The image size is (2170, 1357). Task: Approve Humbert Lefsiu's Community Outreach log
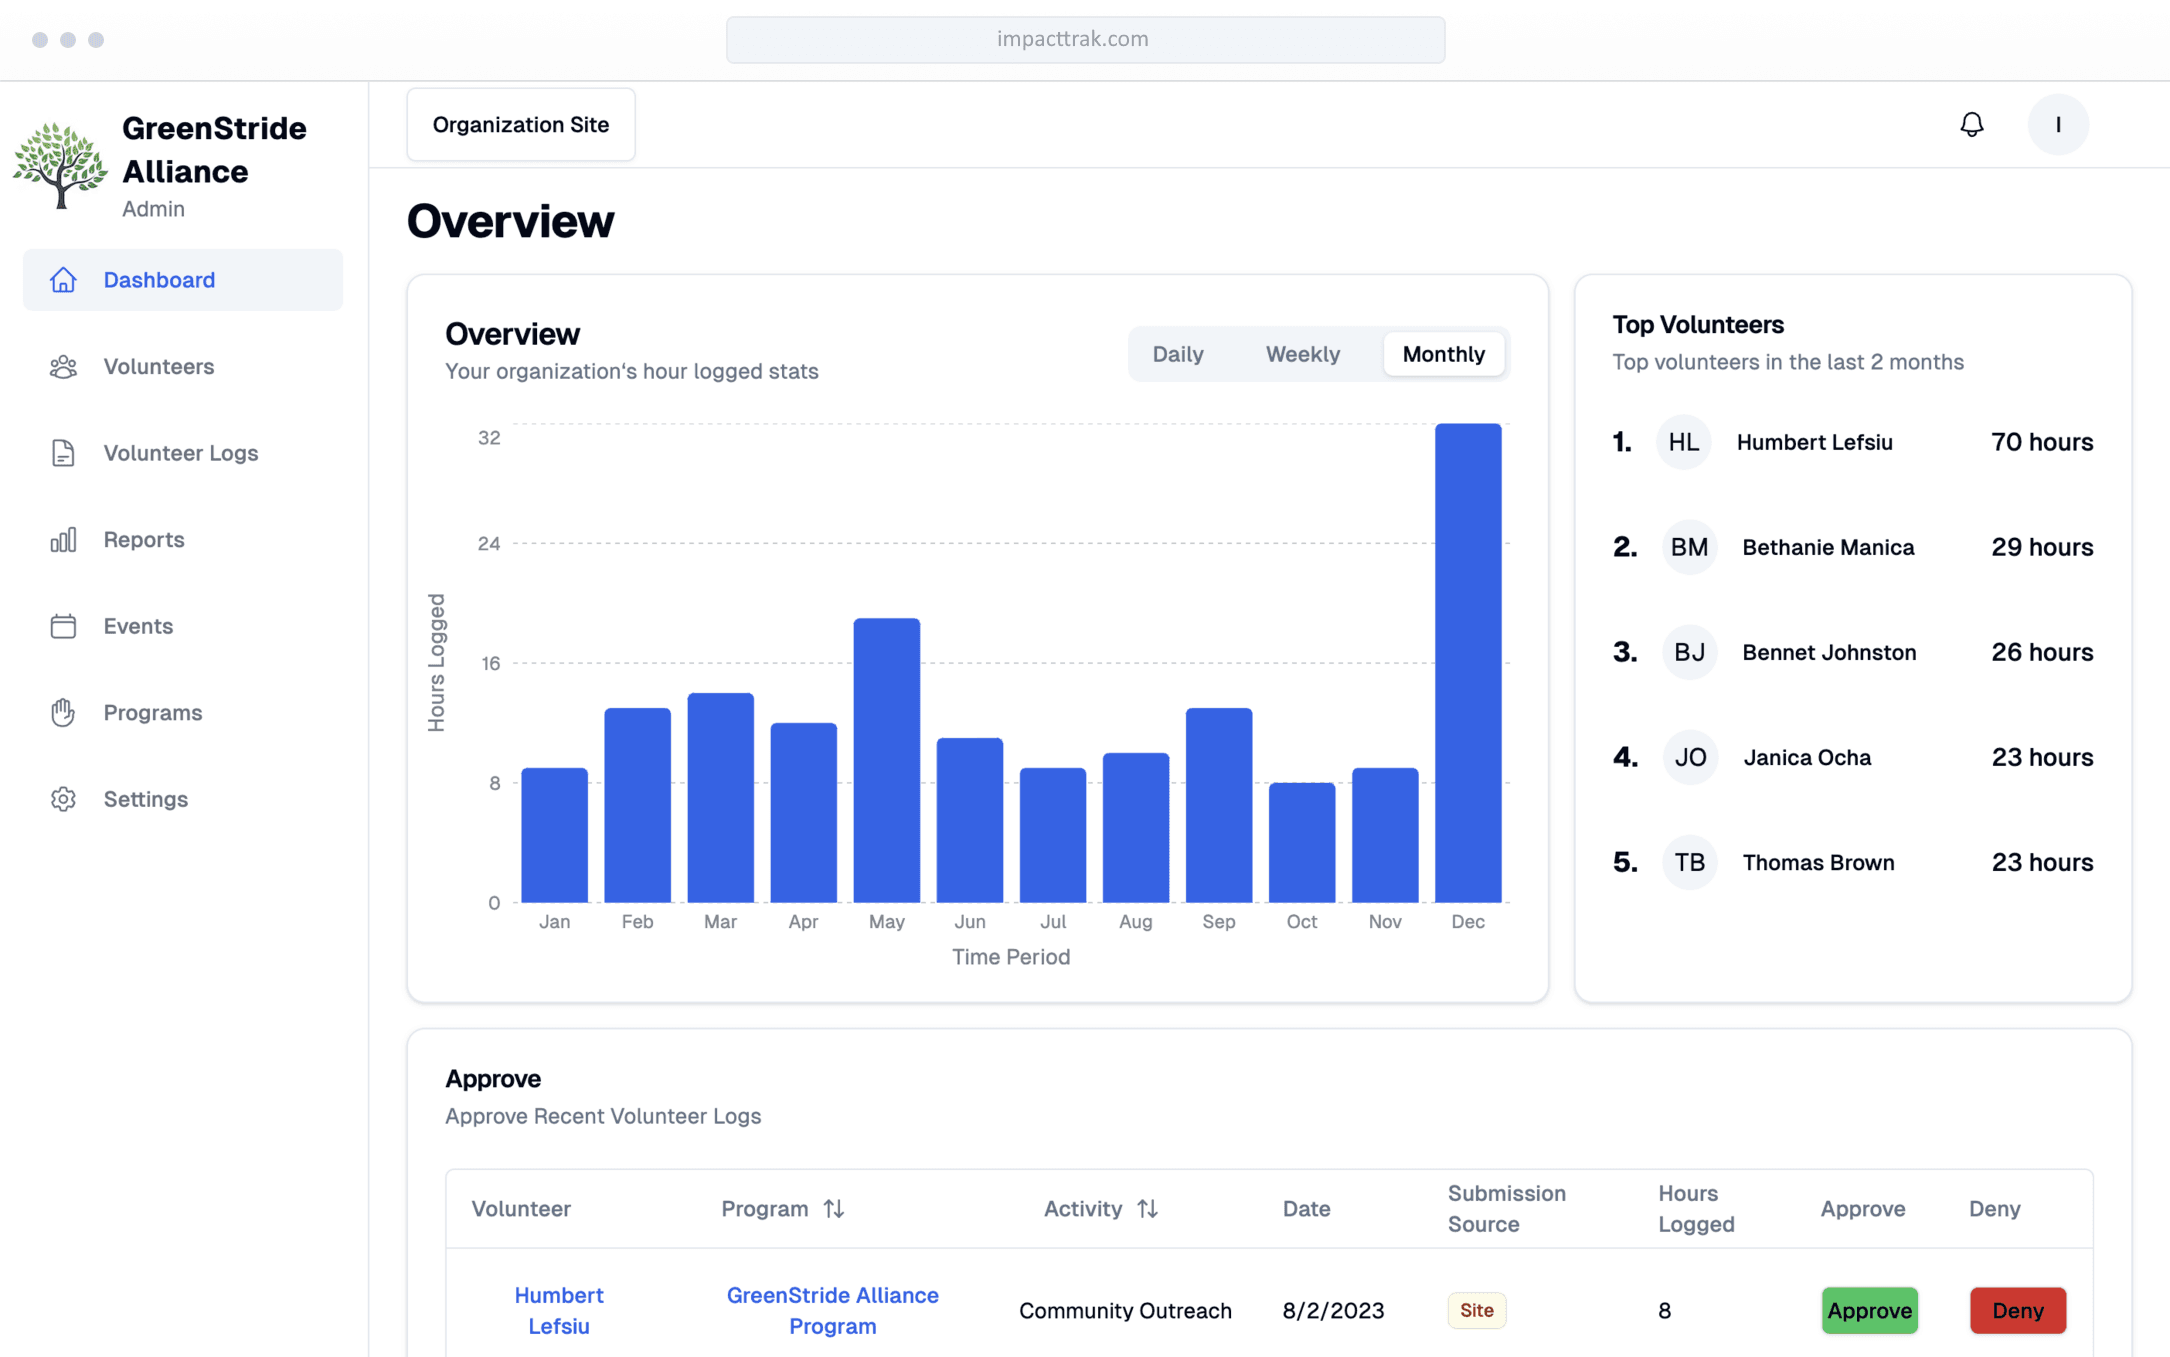pyautogui.click(x=1869, y=1310)
